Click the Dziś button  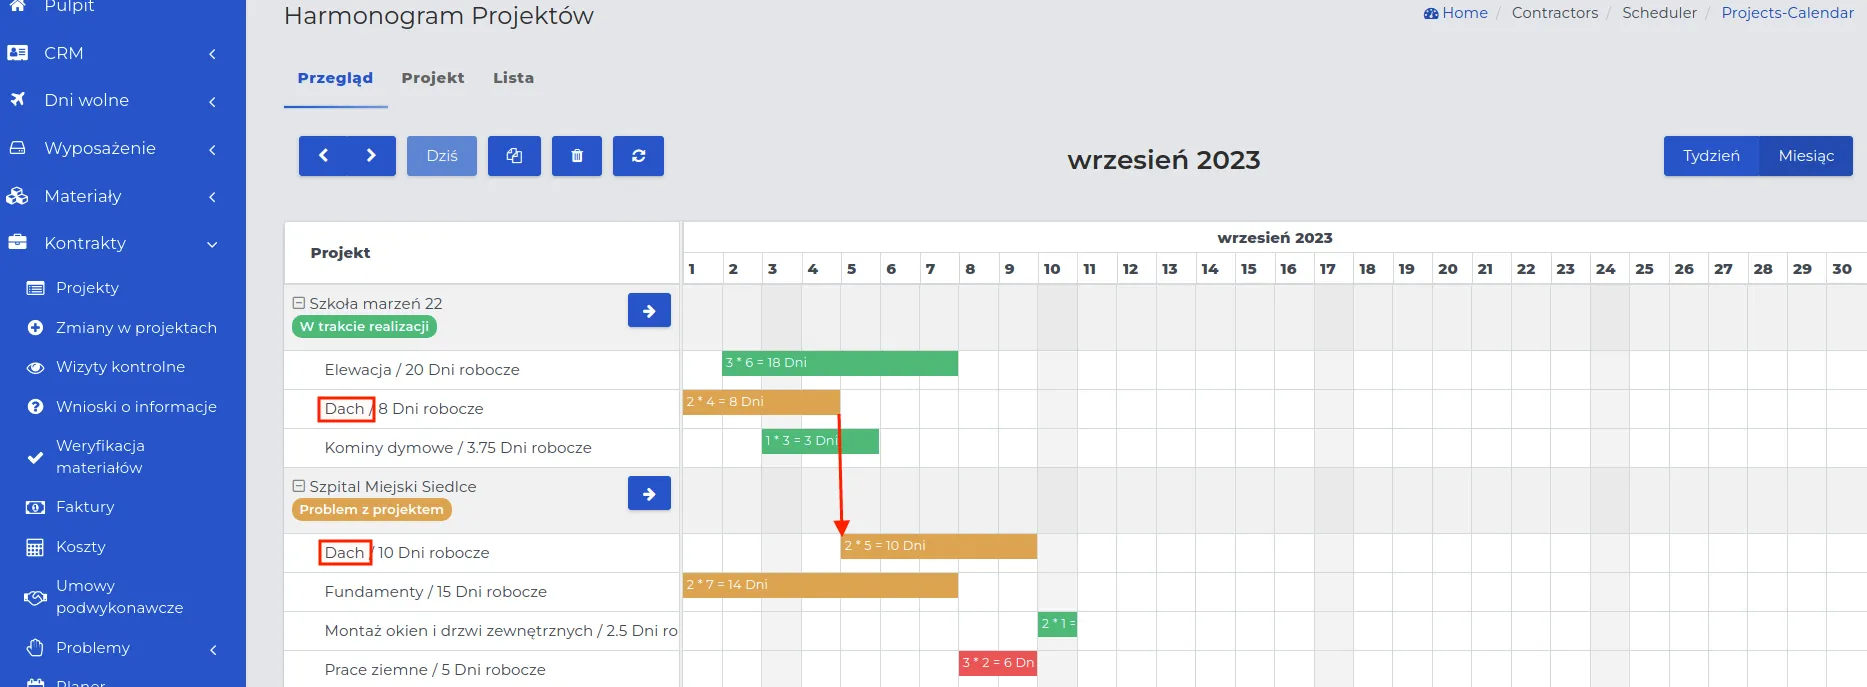pyautogui.click(x=442, y=156)
